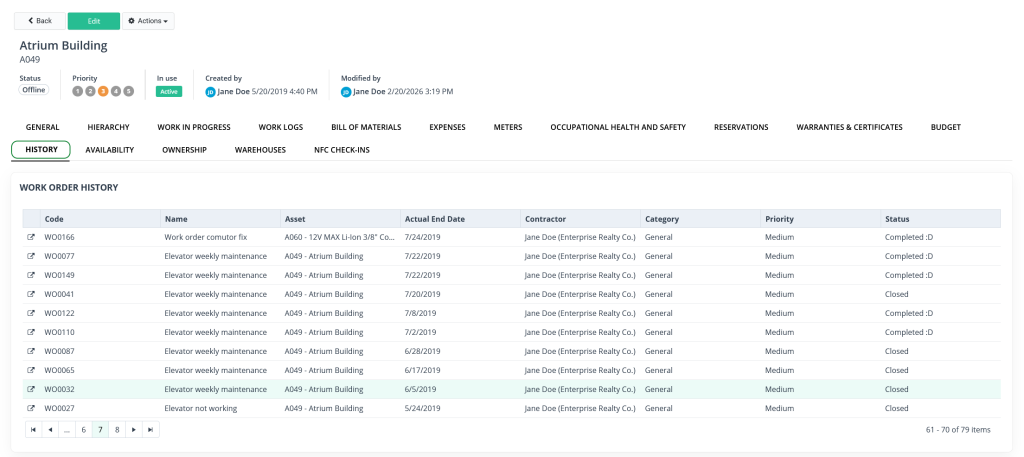Set priority to level 1
The image size is (1024, 457).
pyautogui.click(x=78, y=91)
